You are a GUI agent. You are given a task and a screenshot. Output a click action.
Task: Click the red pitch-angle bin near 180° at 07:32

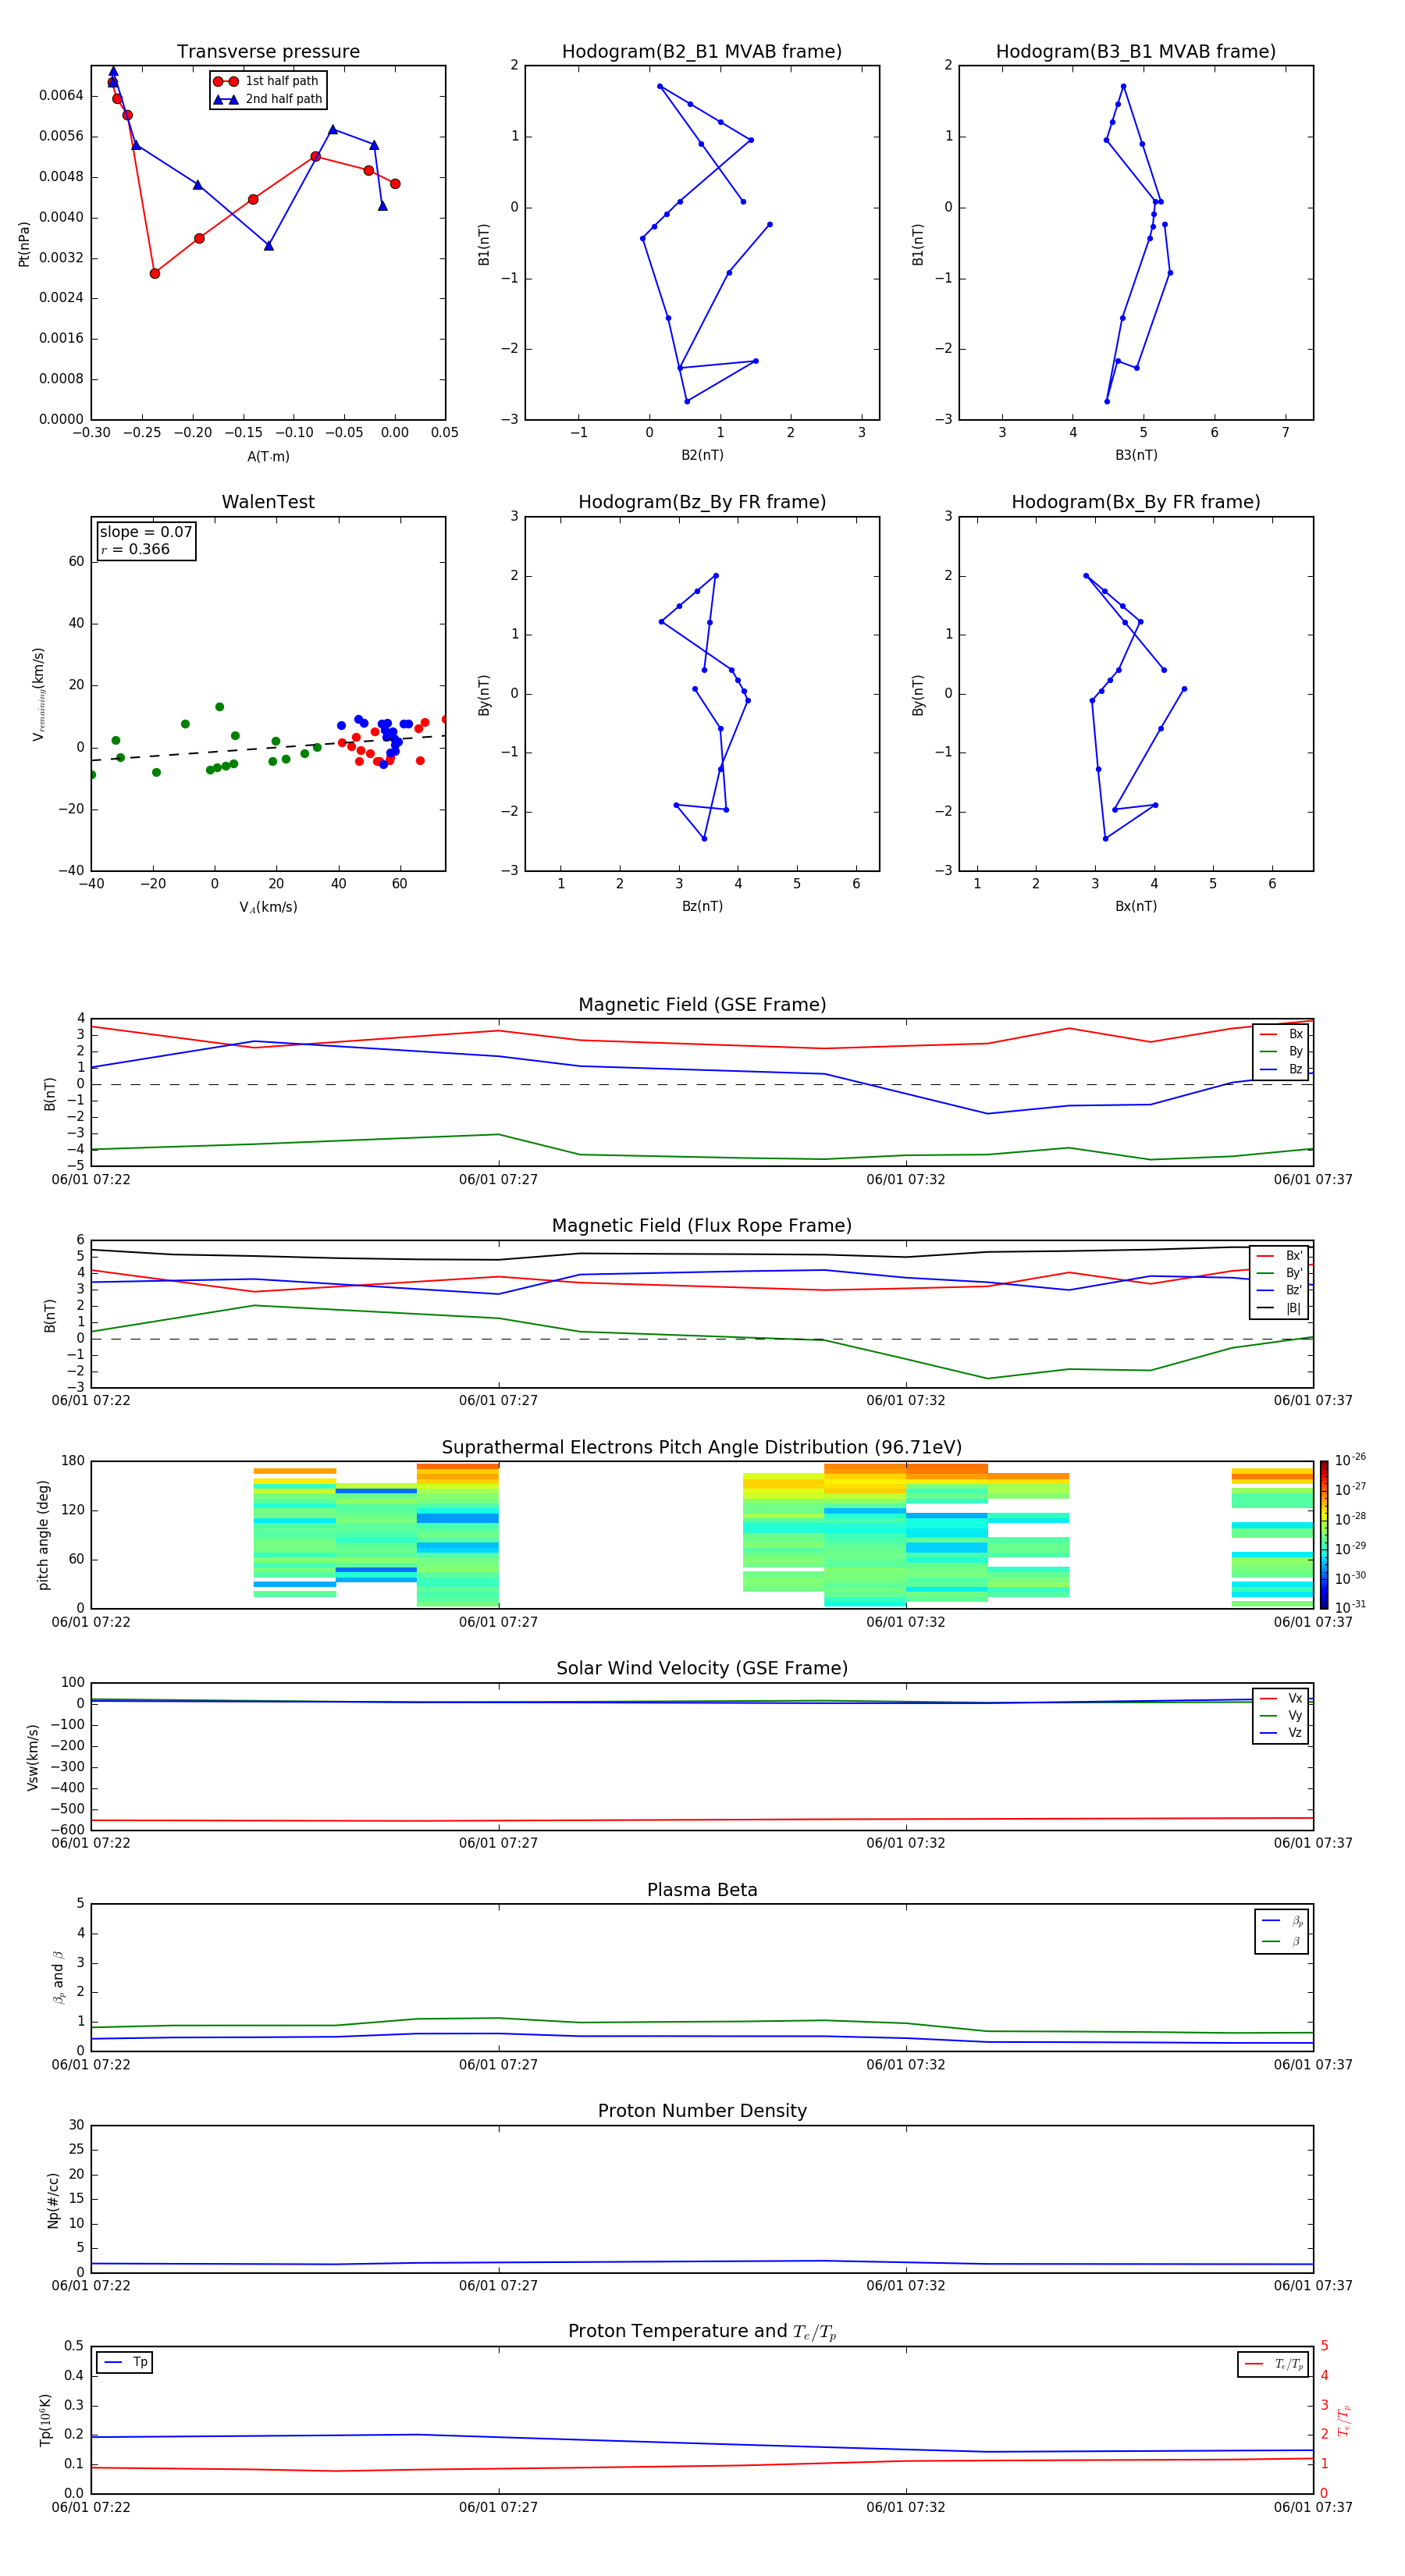point(946,1470)
